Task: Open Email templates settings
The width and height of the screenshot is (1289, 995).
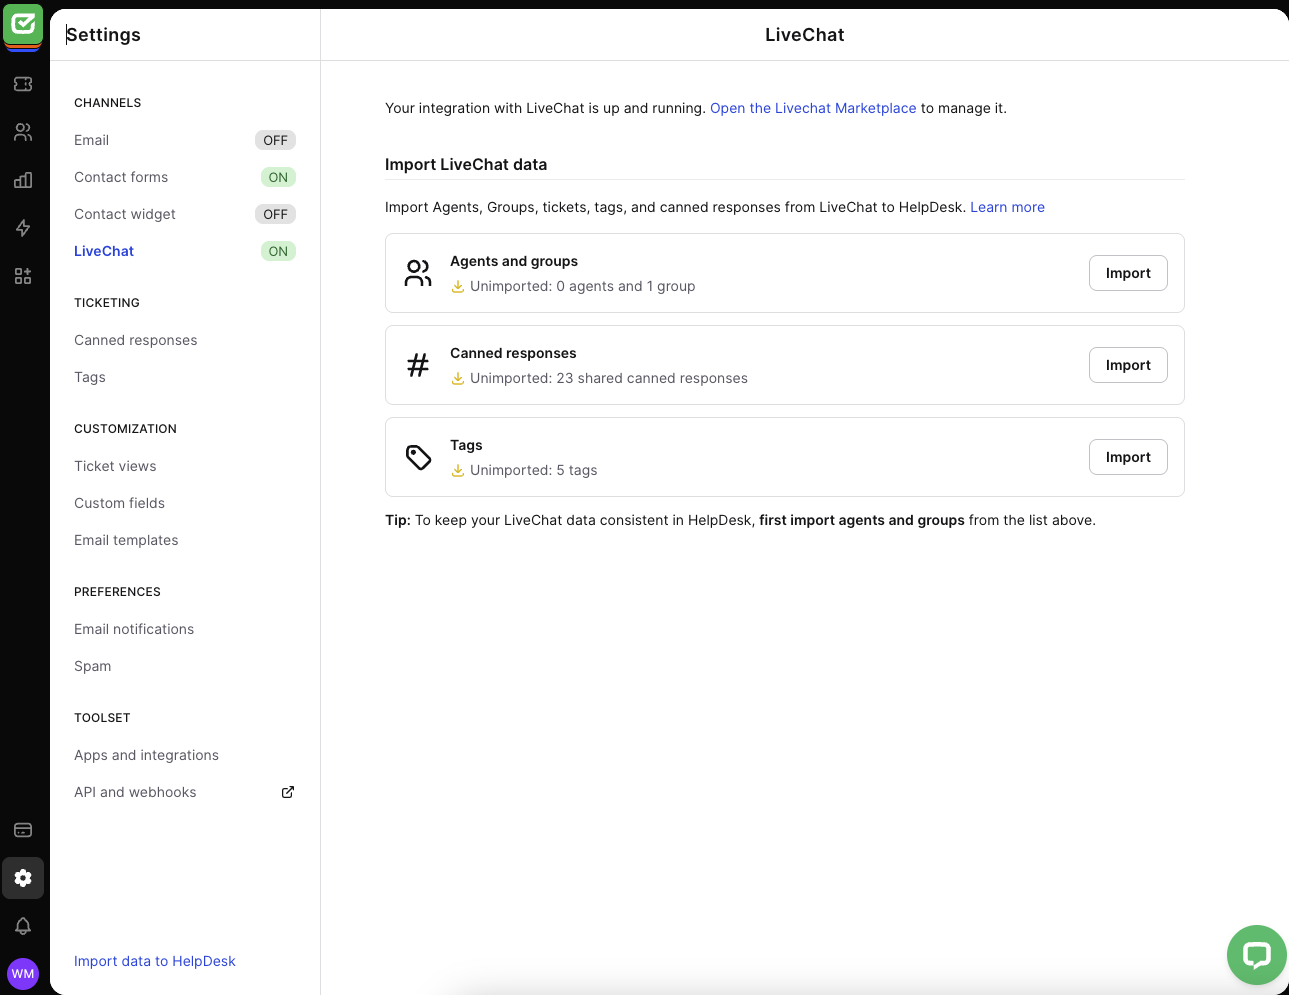Action: [x=126, y=540]
